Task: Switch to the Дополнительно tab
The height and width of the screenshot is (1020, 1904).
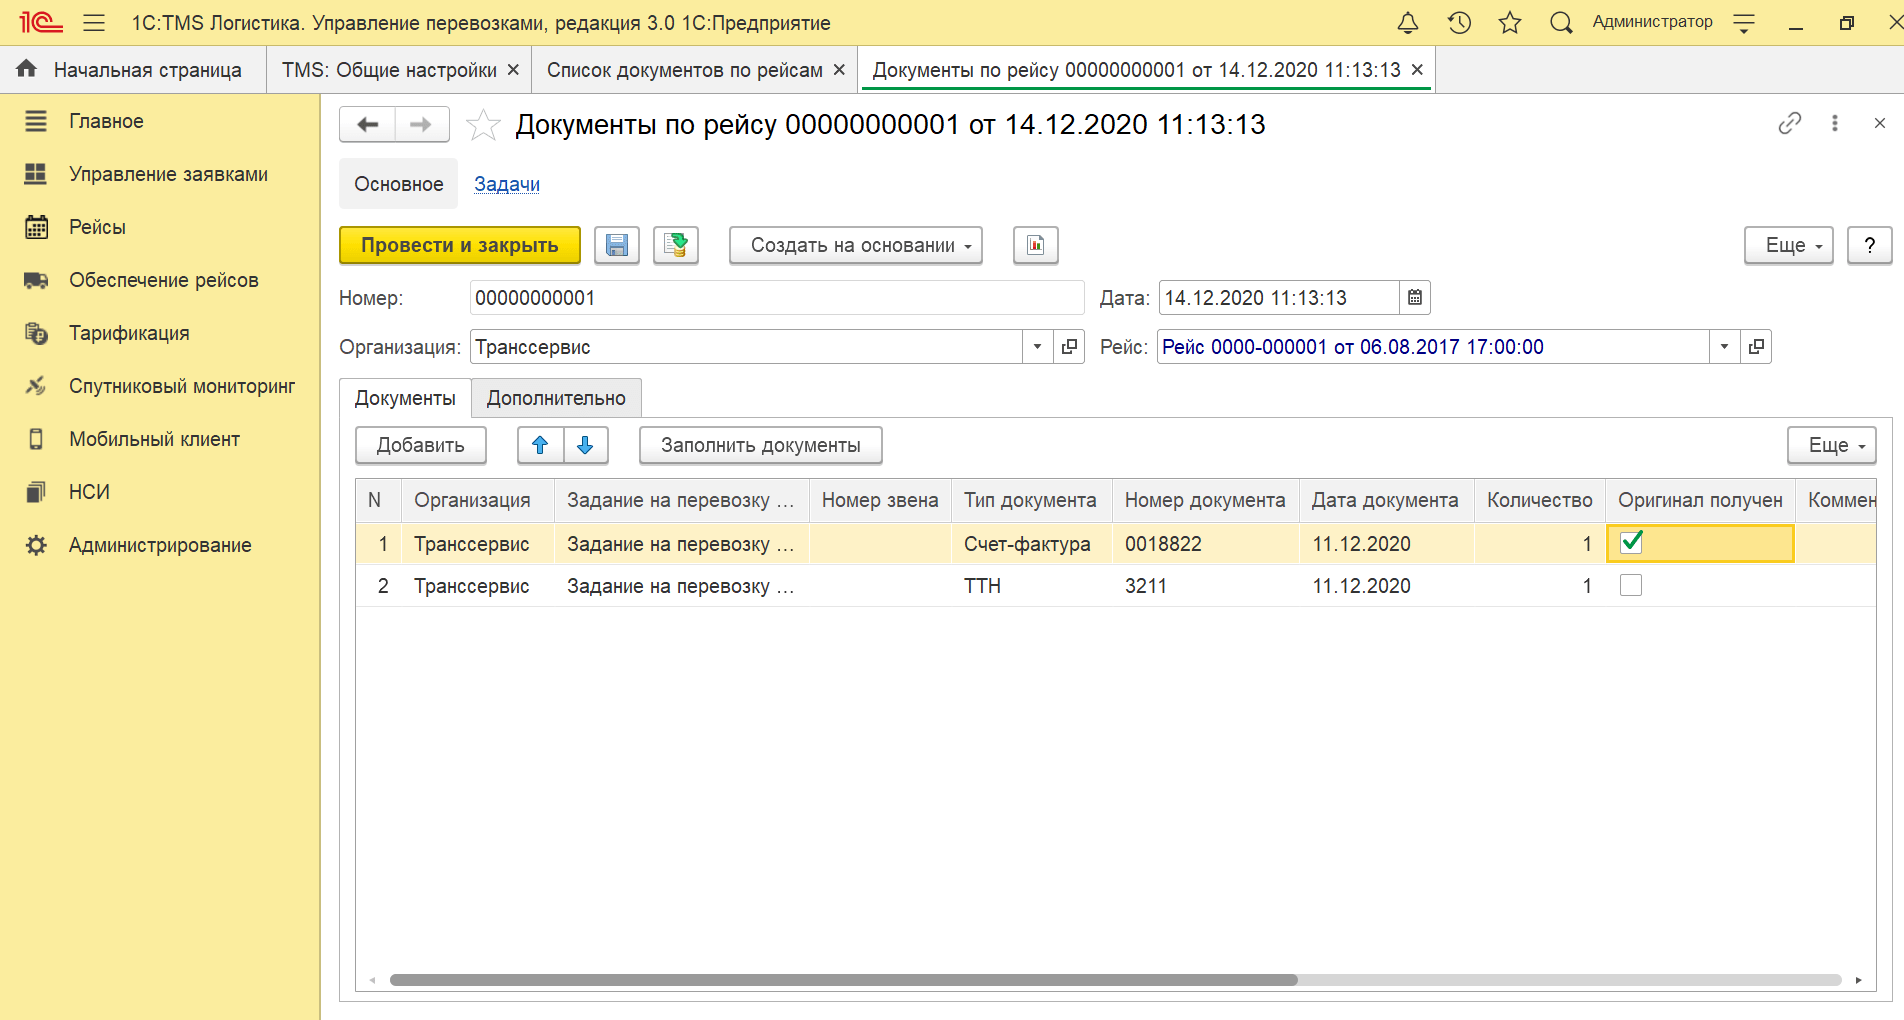Action: pos(556,398)
